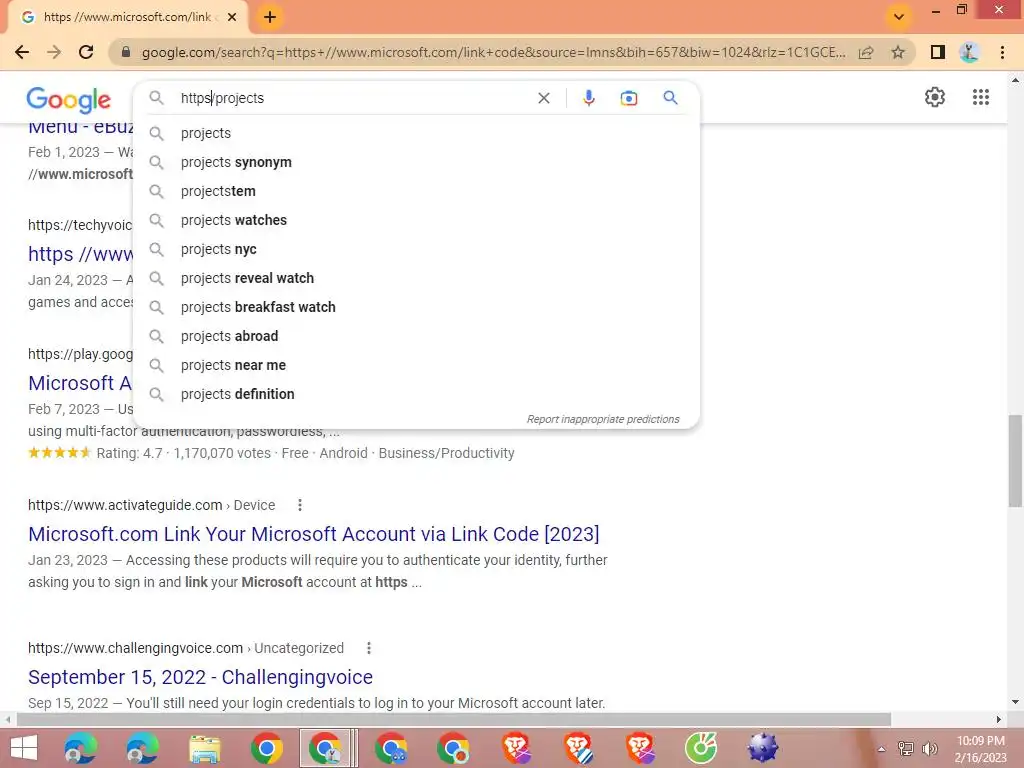
Task: Open the Chrome profile avatar
Action: [x=970, y=52]
